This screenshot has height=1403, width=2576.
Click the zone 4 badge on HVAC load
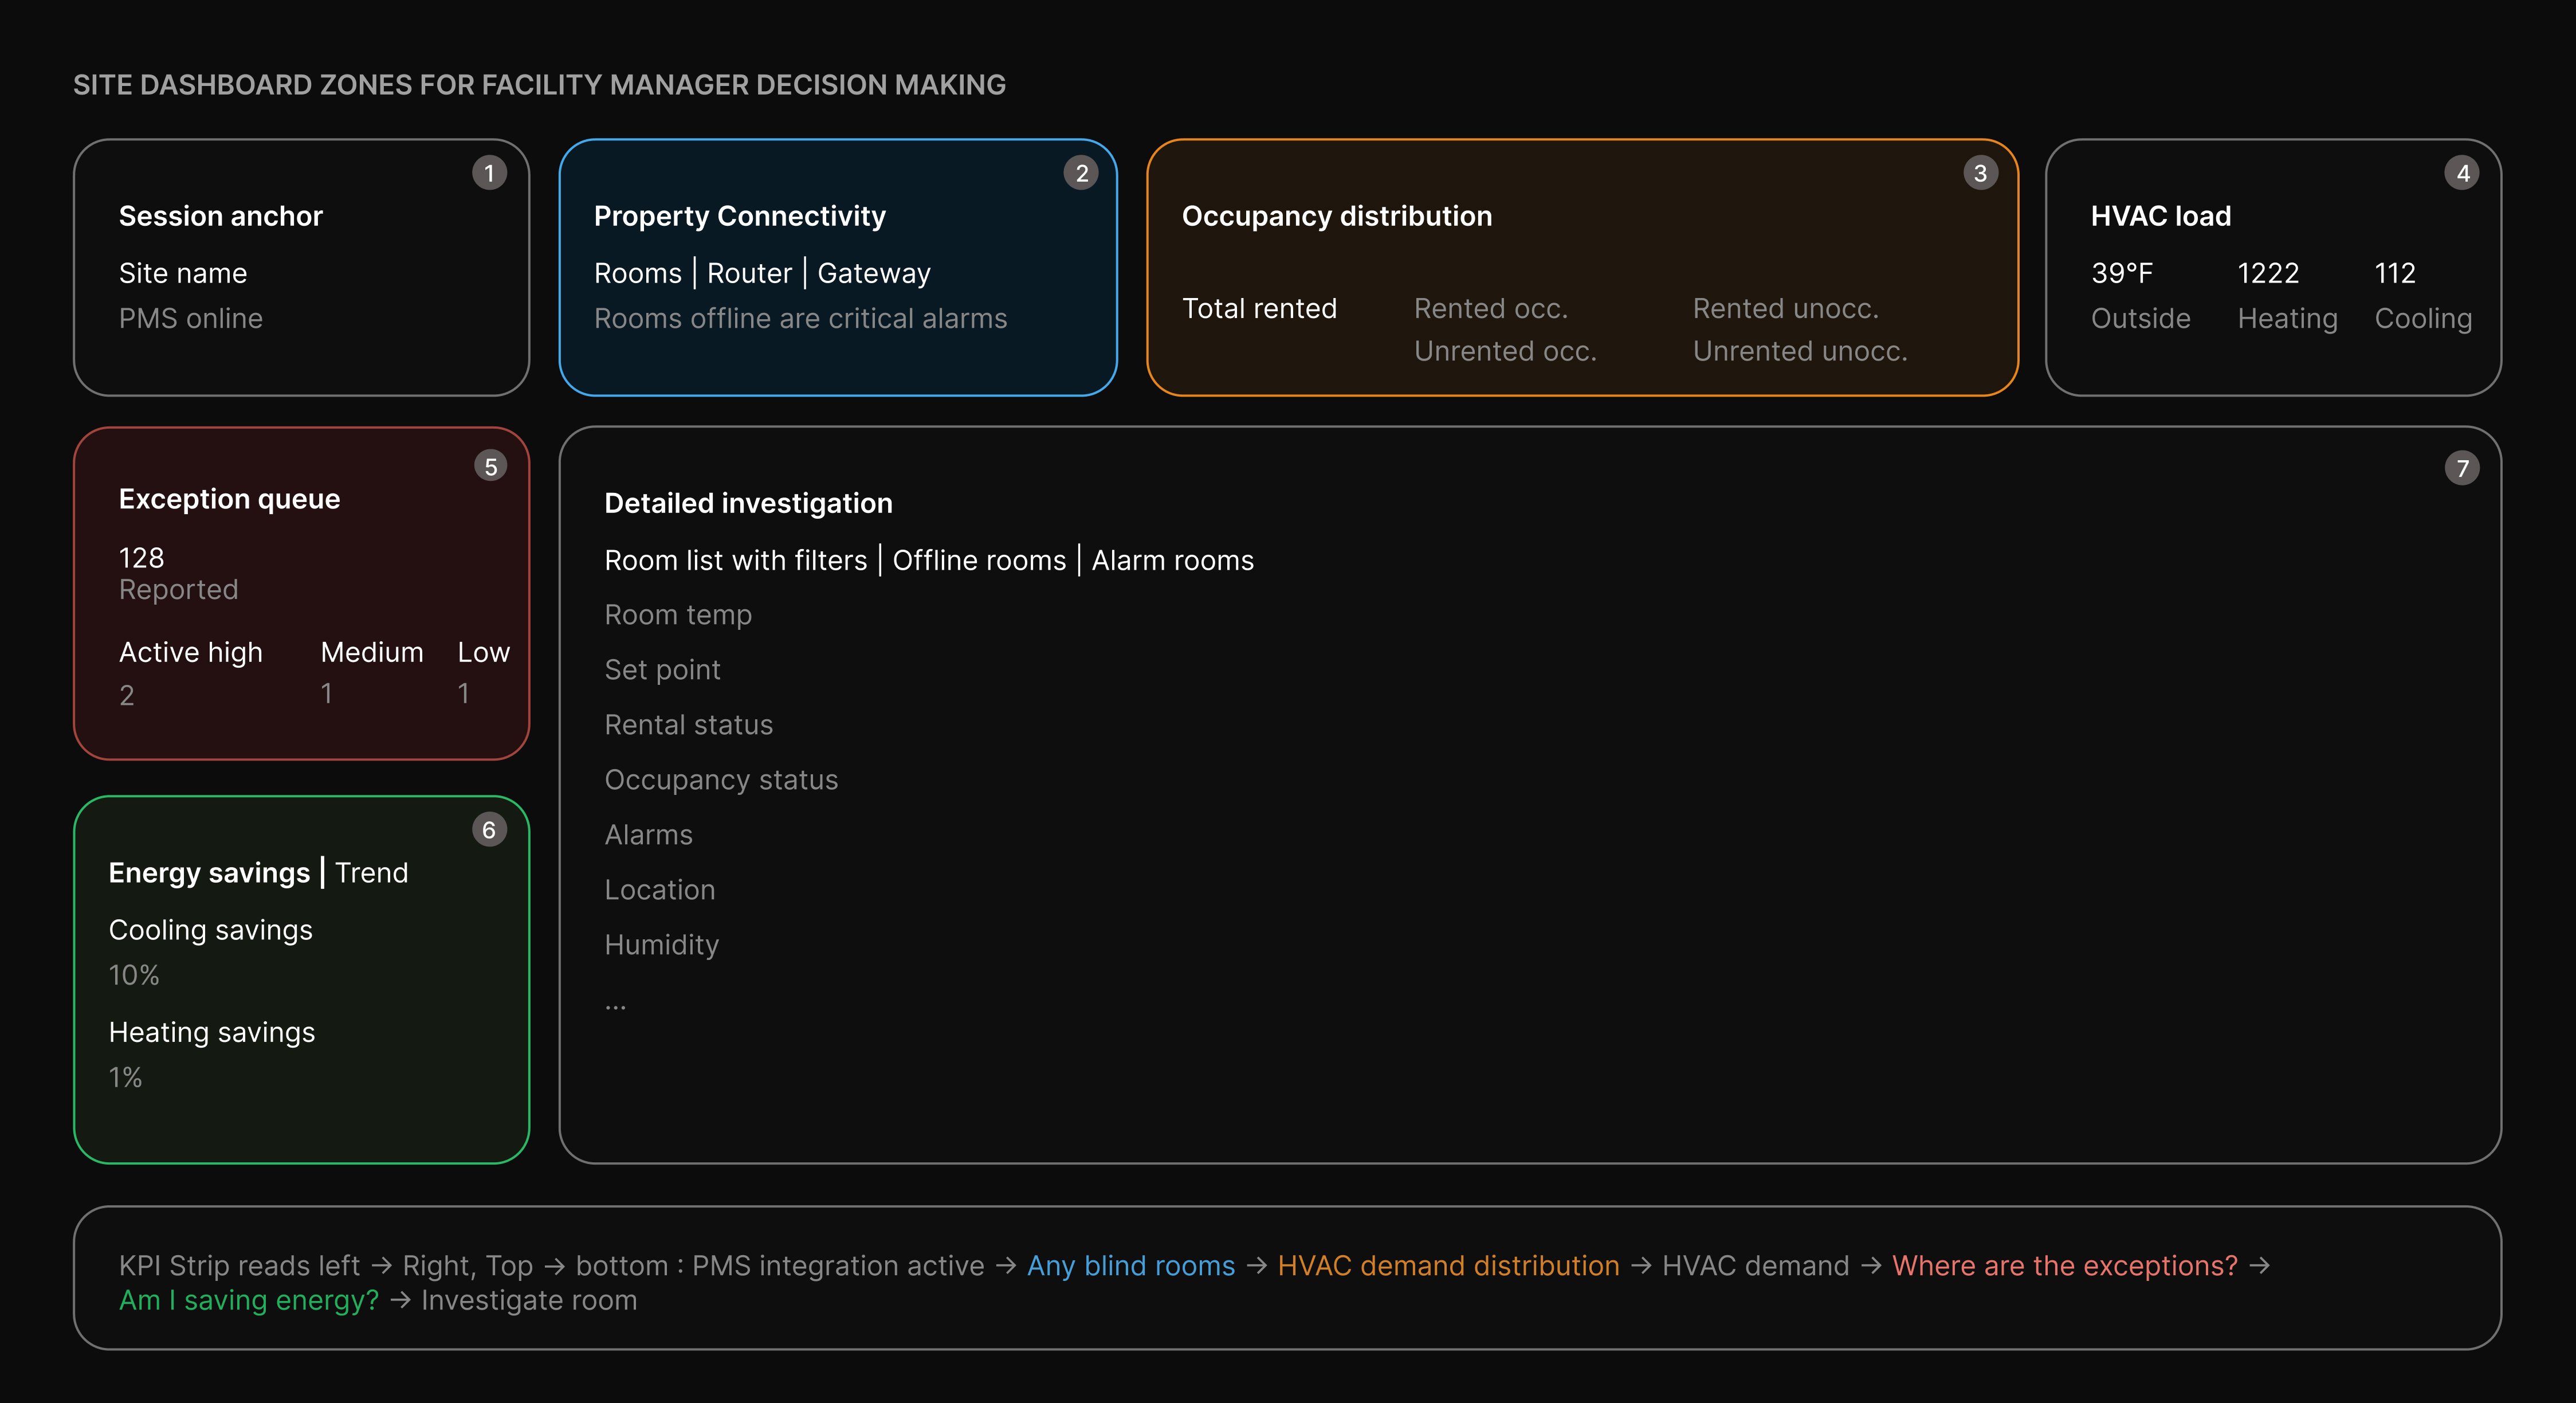tap(2462, 172)
